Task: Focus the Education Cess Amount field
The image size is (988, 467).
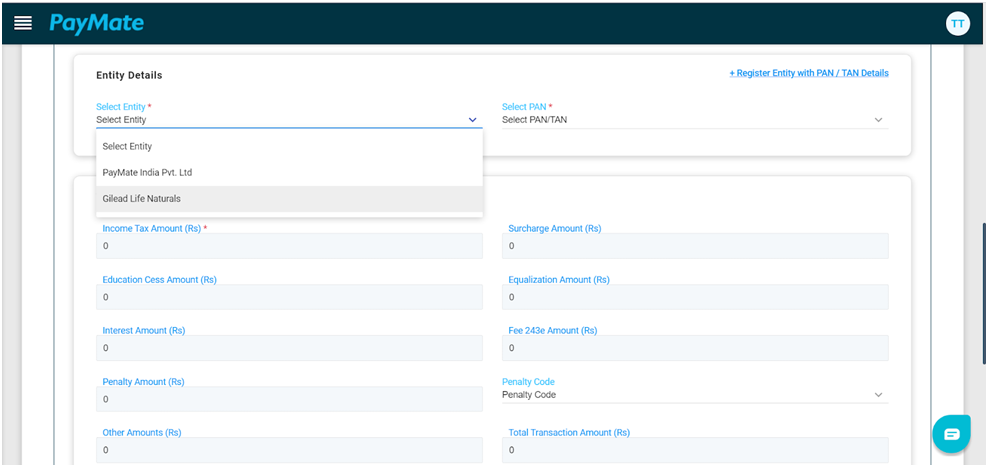Action: click(289, 297)
